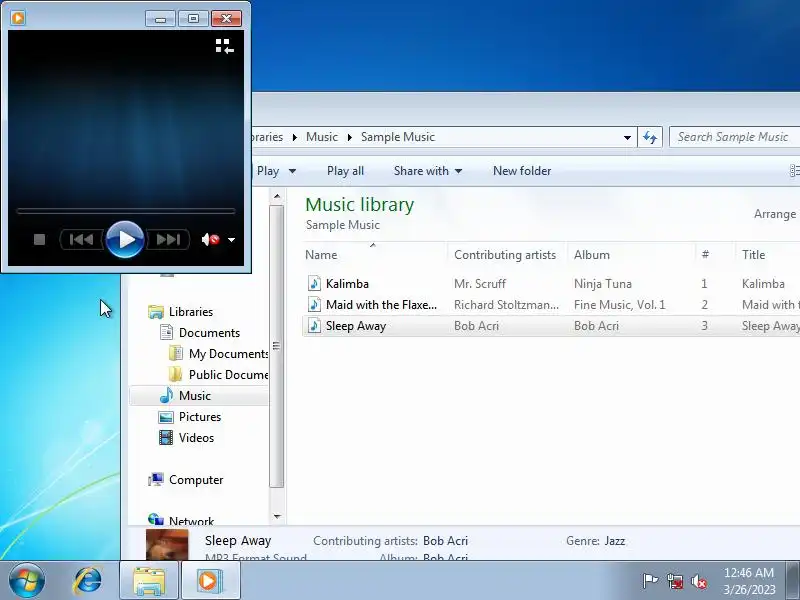Stop playback in Windows Media Player

(x=39, y=239)
